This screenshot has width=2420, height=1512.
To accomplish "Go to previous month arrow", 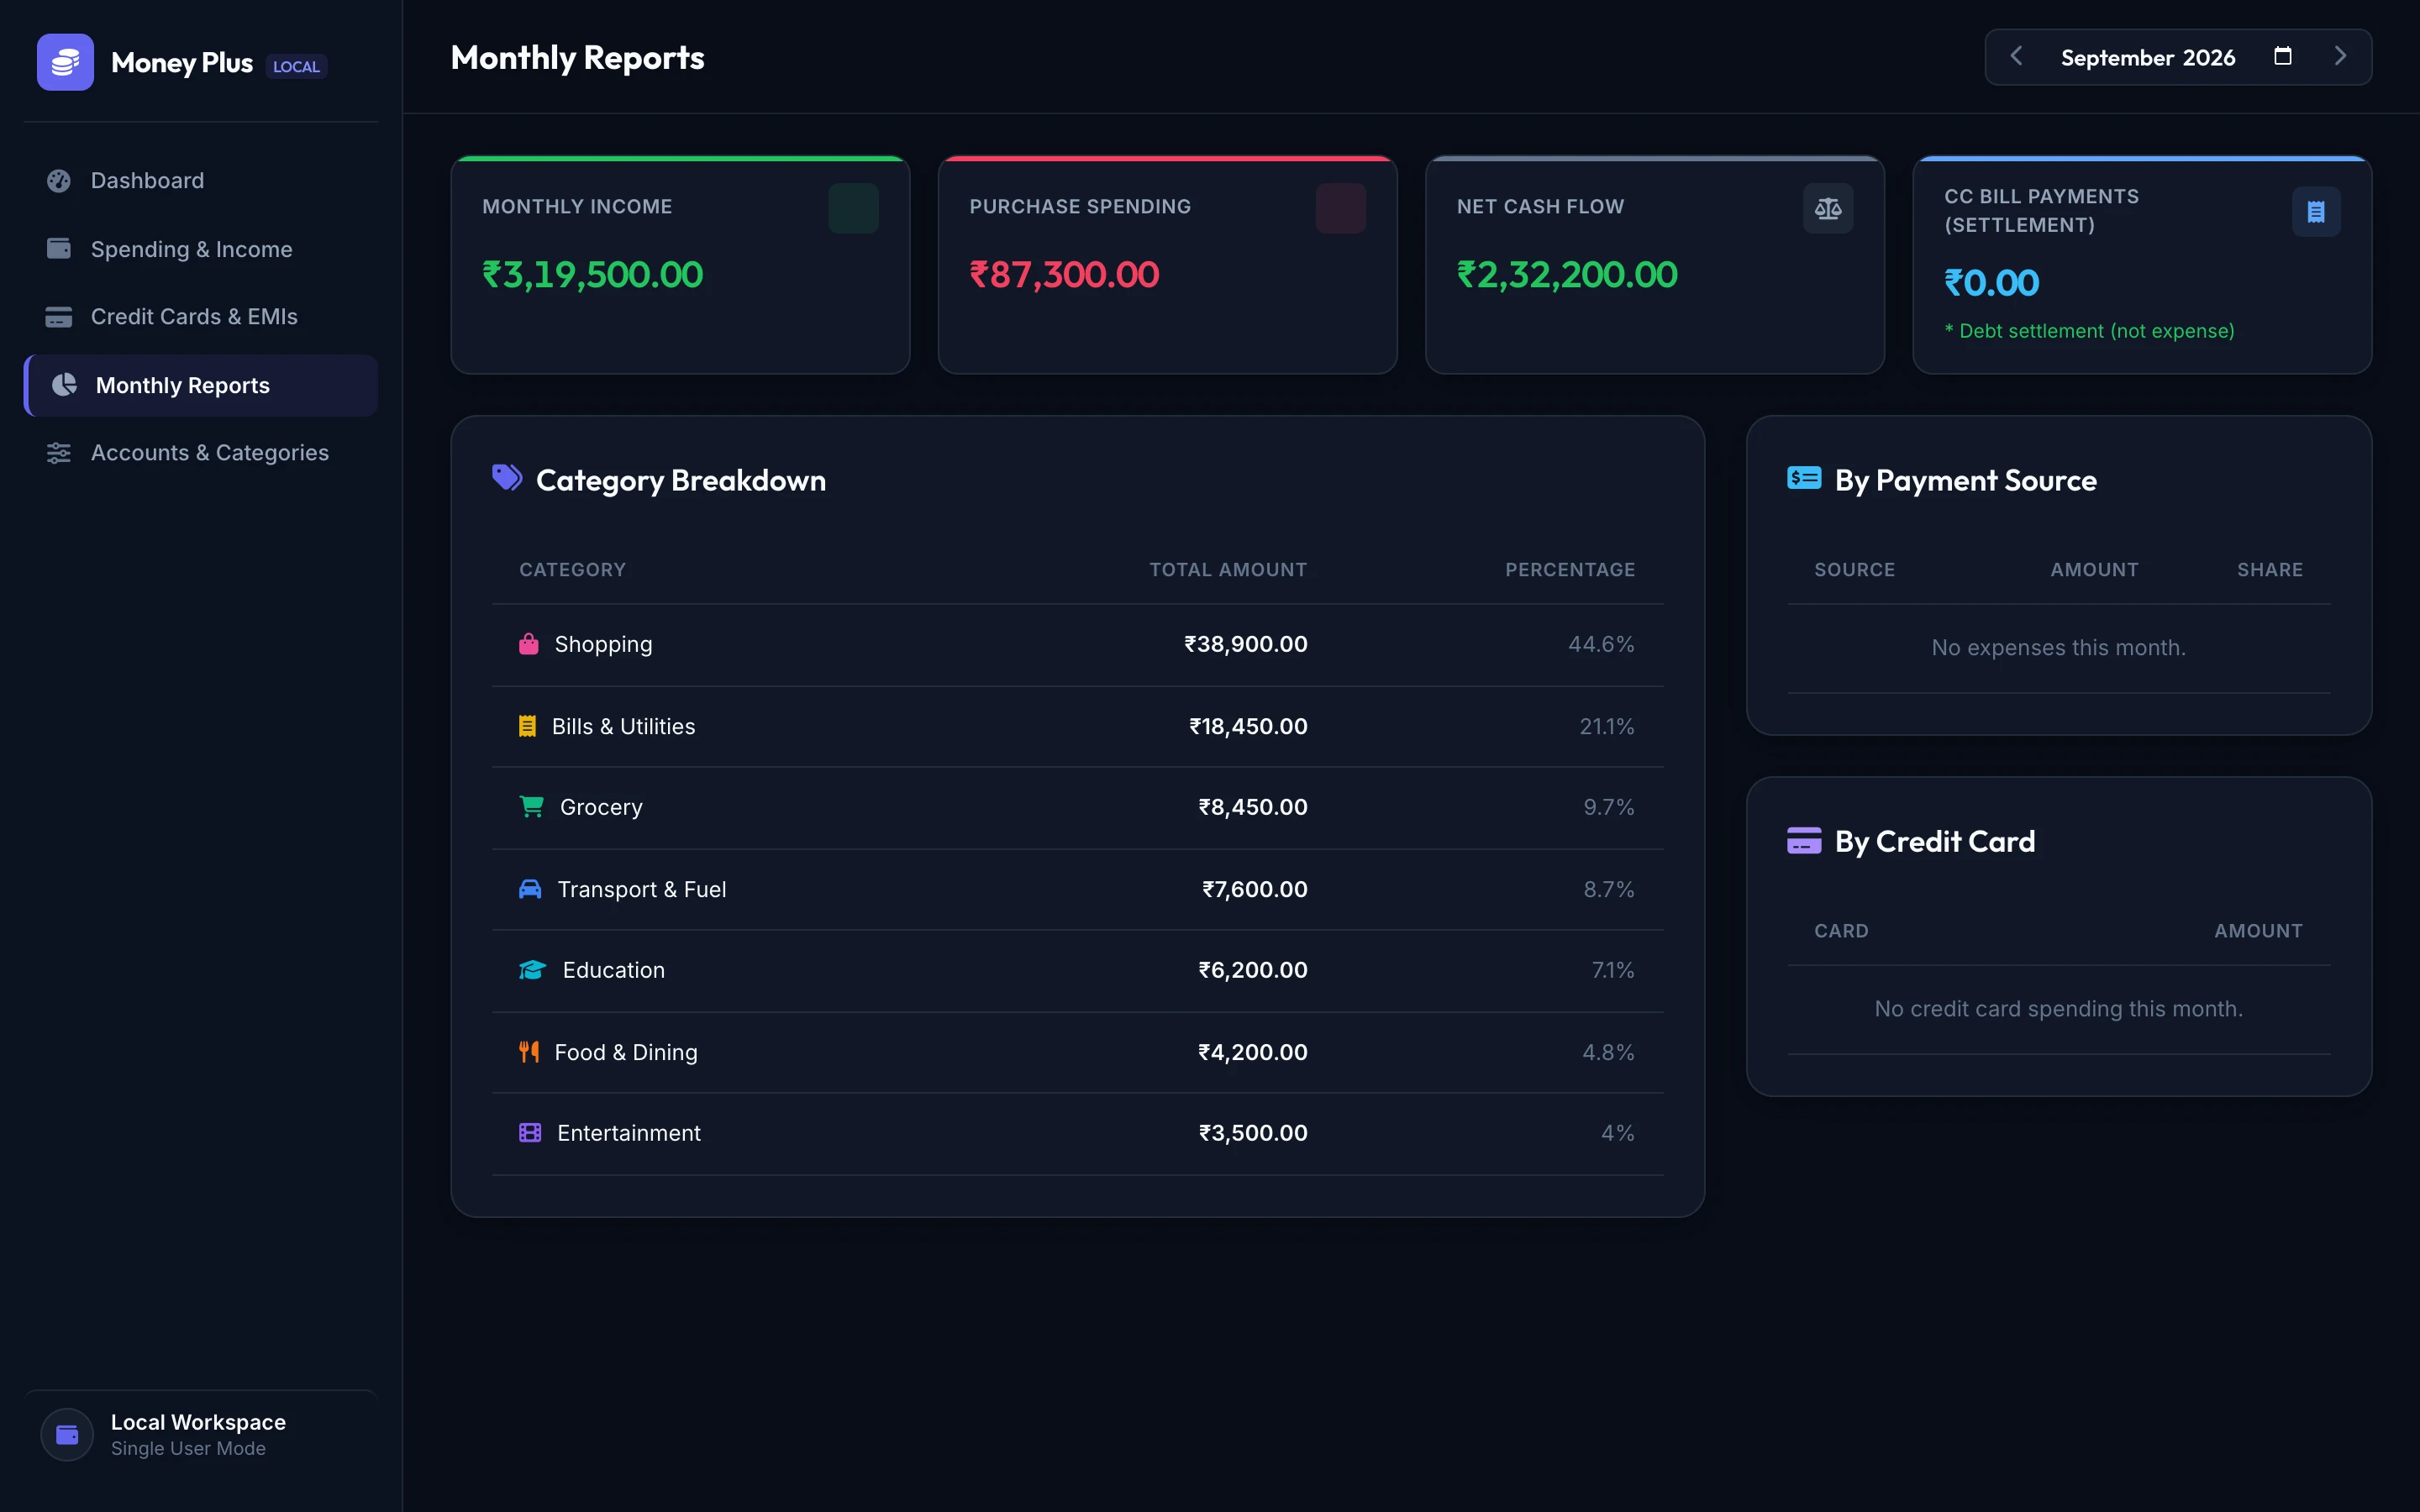I will pyautogui.click(x=2016, y=57).
